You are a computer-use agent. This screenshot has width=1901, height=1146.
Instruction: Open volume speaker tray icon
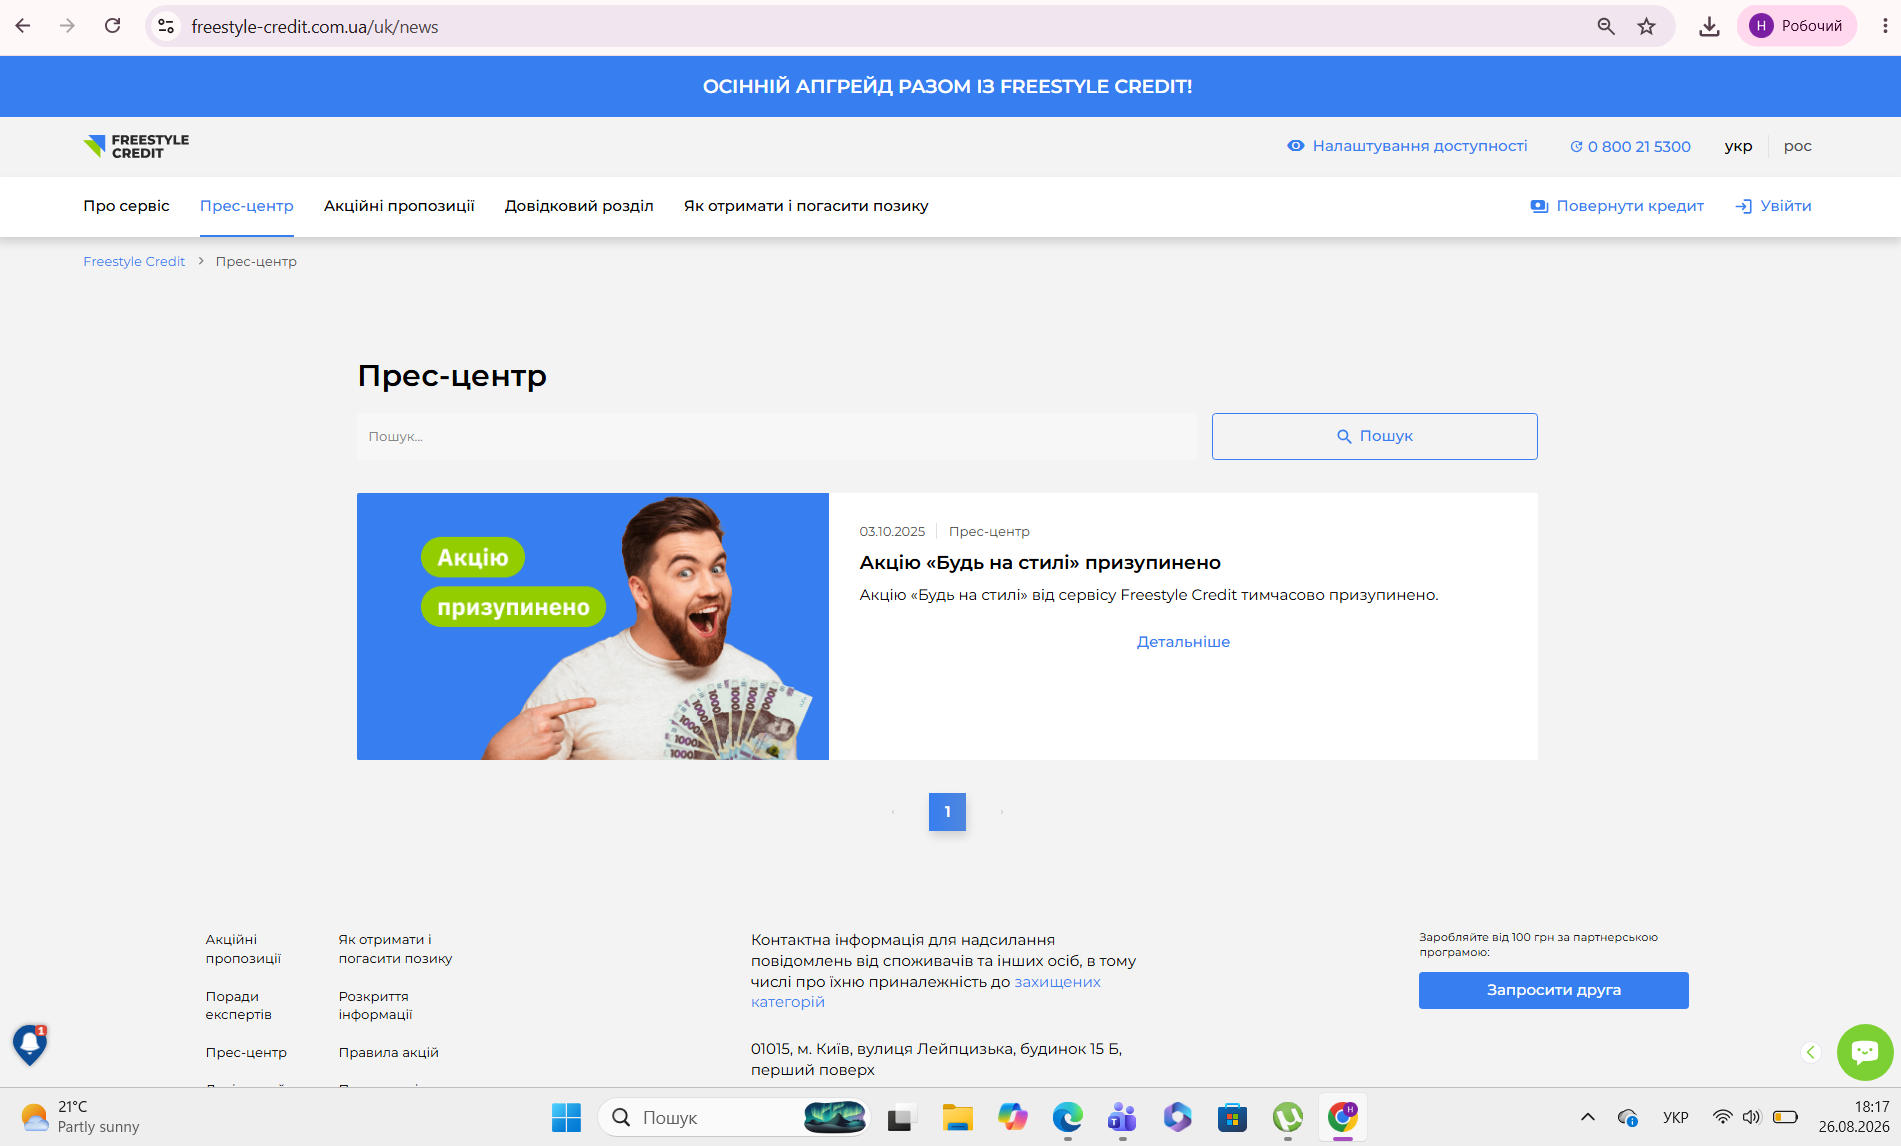(x=1751, y=1118)
